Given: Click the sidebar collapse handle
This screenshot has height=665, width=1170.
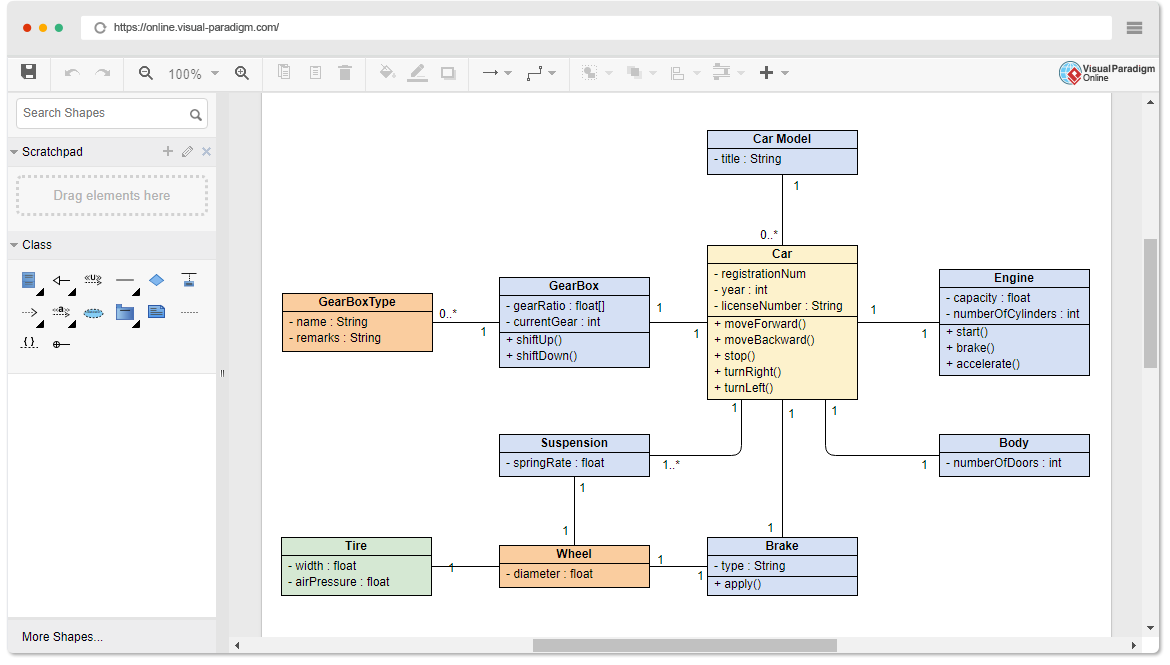Looking at the screenshot, I should [222, 373].
